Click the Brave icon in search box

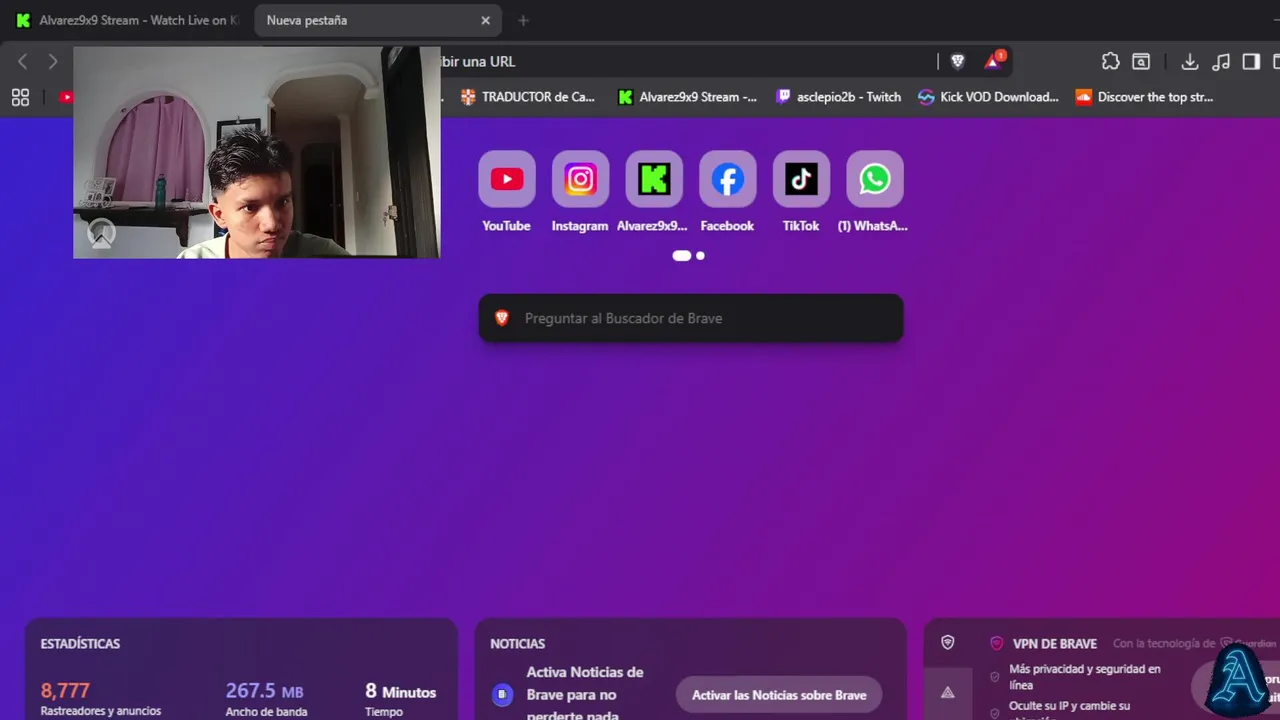(x=502, y=318)
